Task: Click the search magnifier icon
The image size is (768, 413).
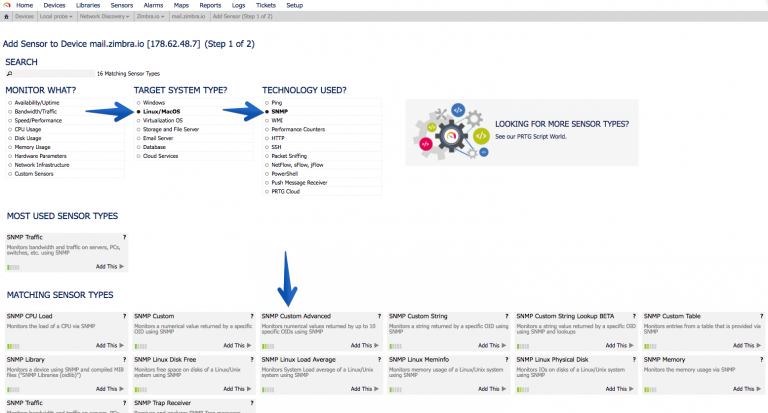Action: click(x=9, y=73)
